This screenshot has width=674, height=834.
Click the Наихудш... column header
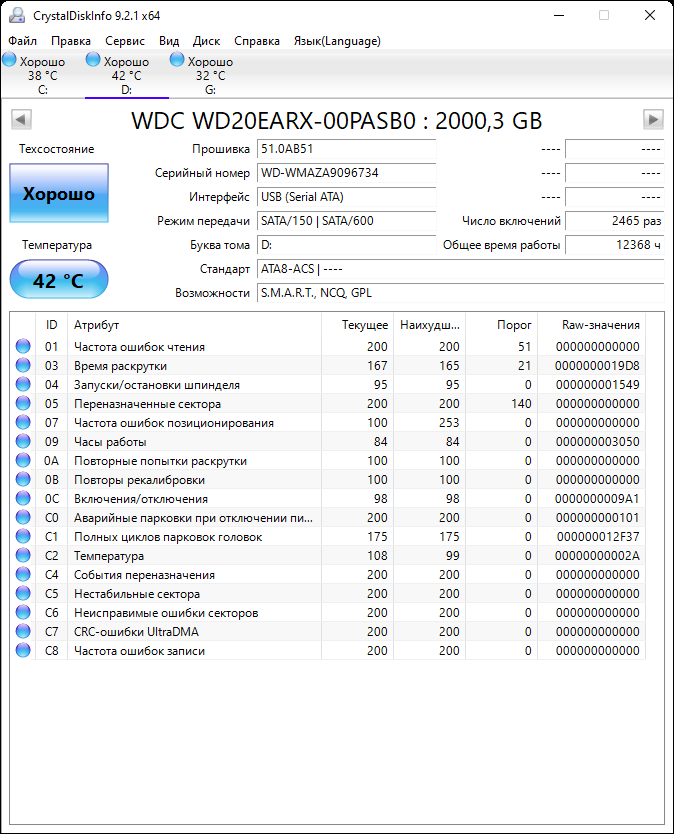point(429,324)
